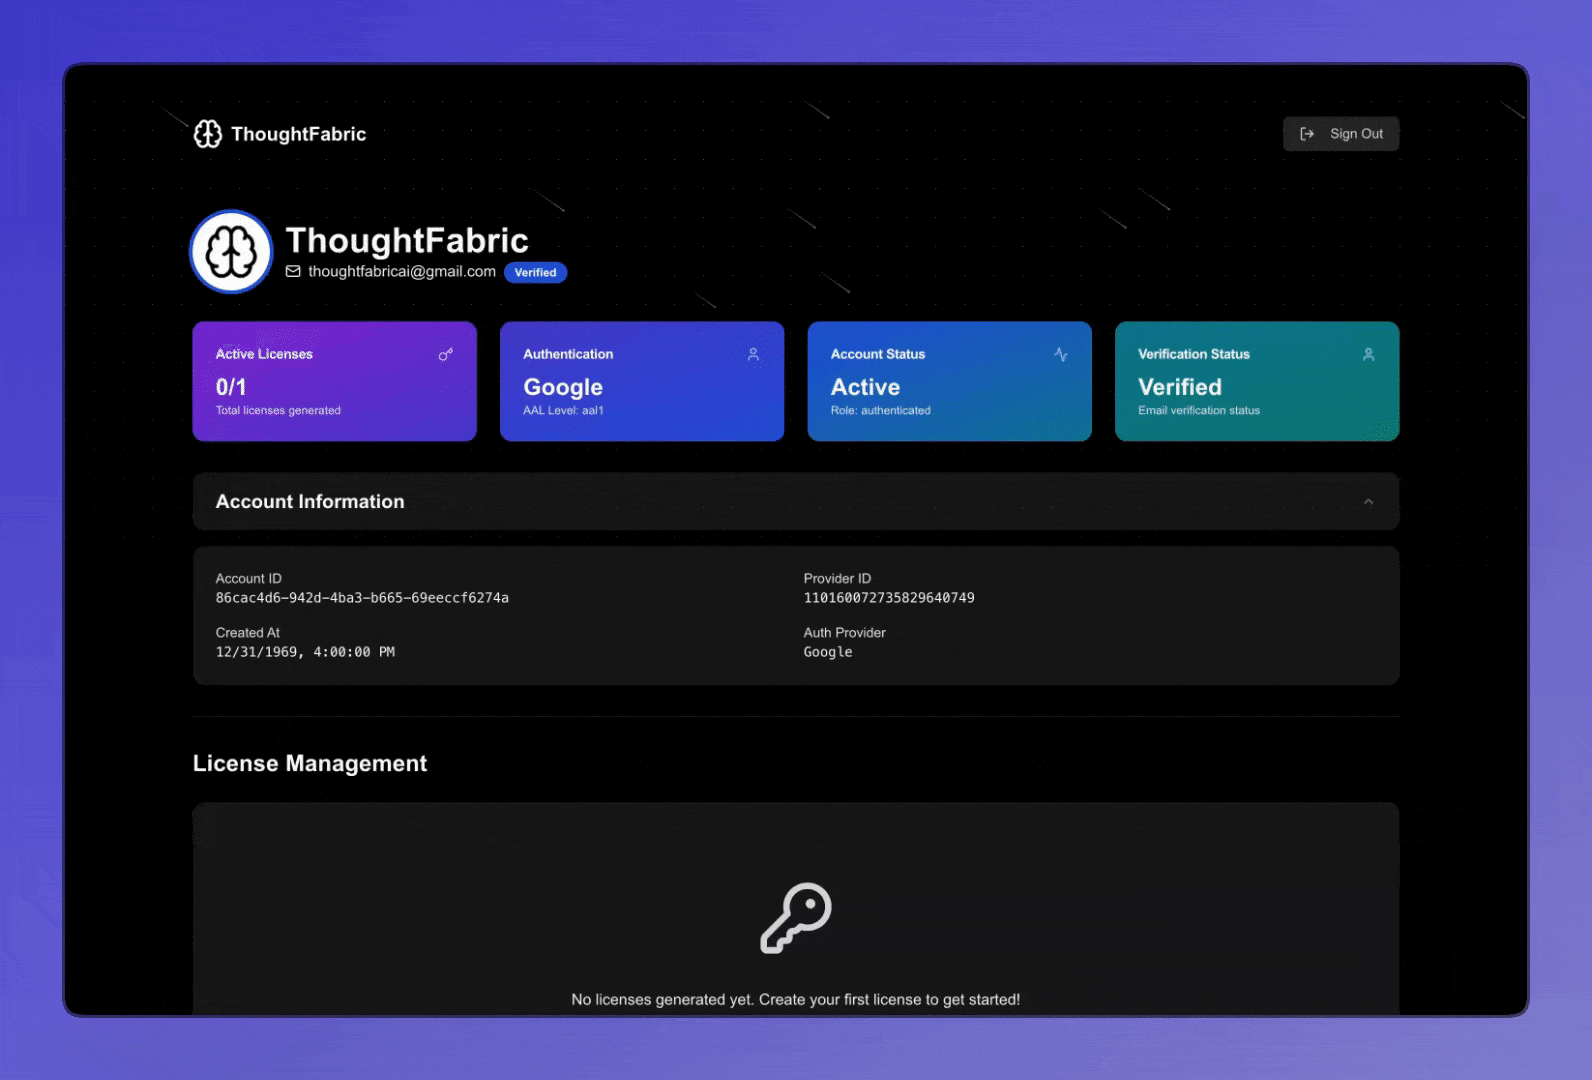Collapse Account Information using the chevron
This screenshot has height=1080, width=1592.
pos(1368,502)
